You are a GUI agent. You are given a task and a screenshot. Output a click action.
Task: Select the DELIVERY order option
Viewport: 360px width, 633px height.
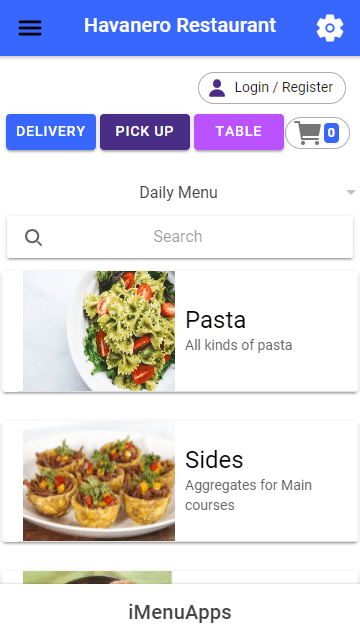51,132
